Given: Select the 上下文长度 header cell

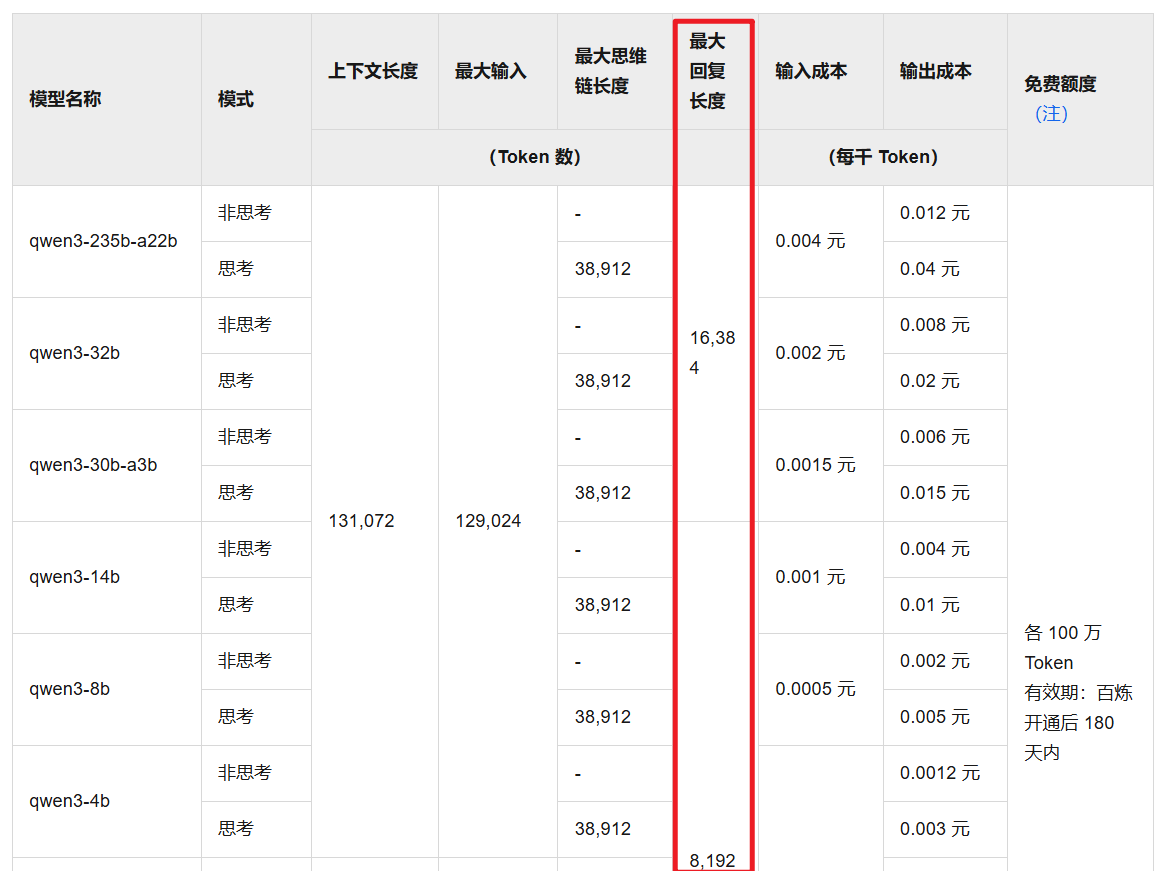Looking at the screenshot, I should click(x=373, y=71).
